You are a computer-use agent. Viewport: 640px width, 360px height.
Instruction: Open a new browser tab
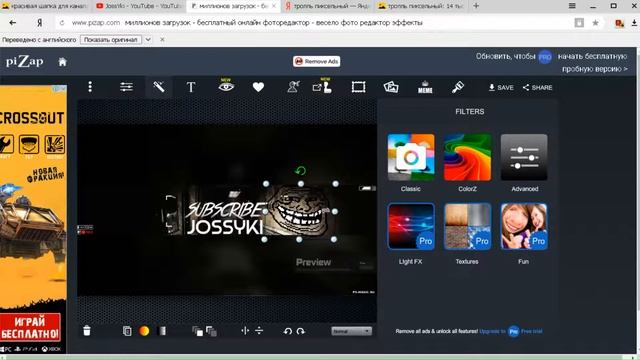click(476, 6)
